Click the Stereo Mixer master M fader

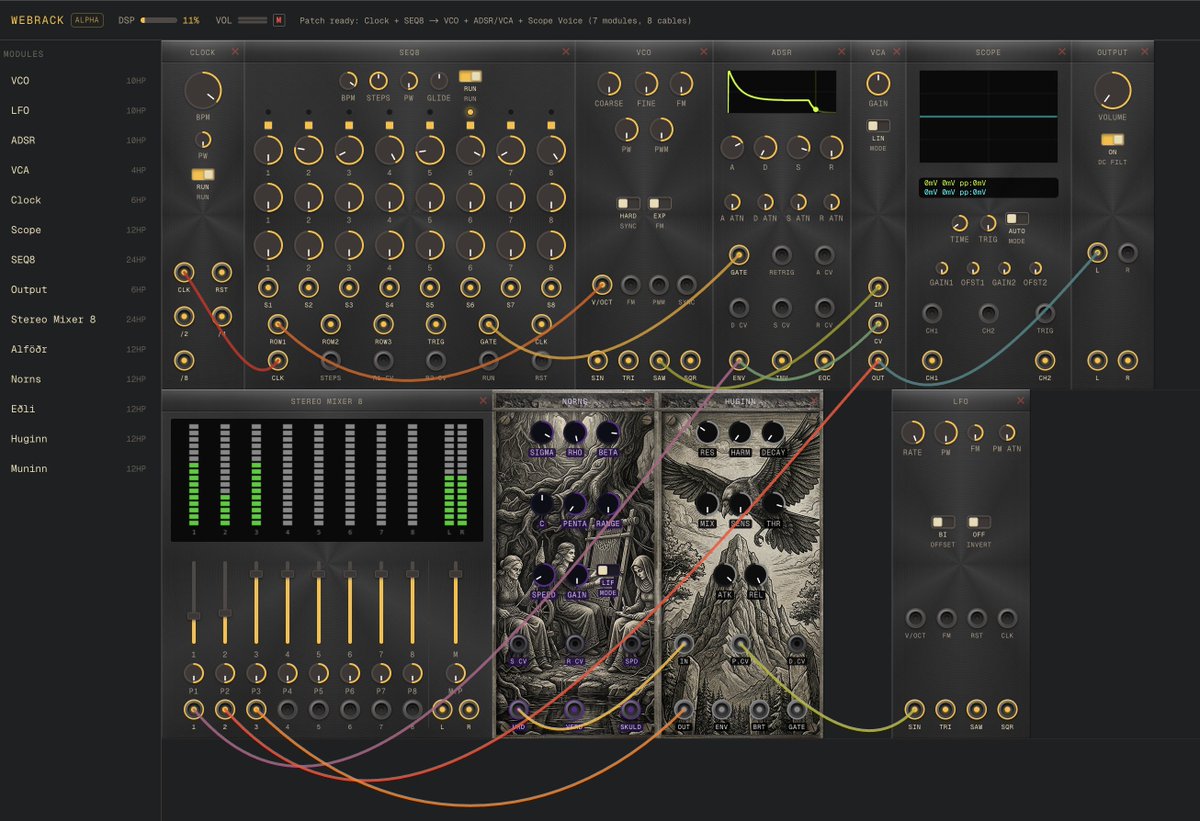(x=456, y=602)
